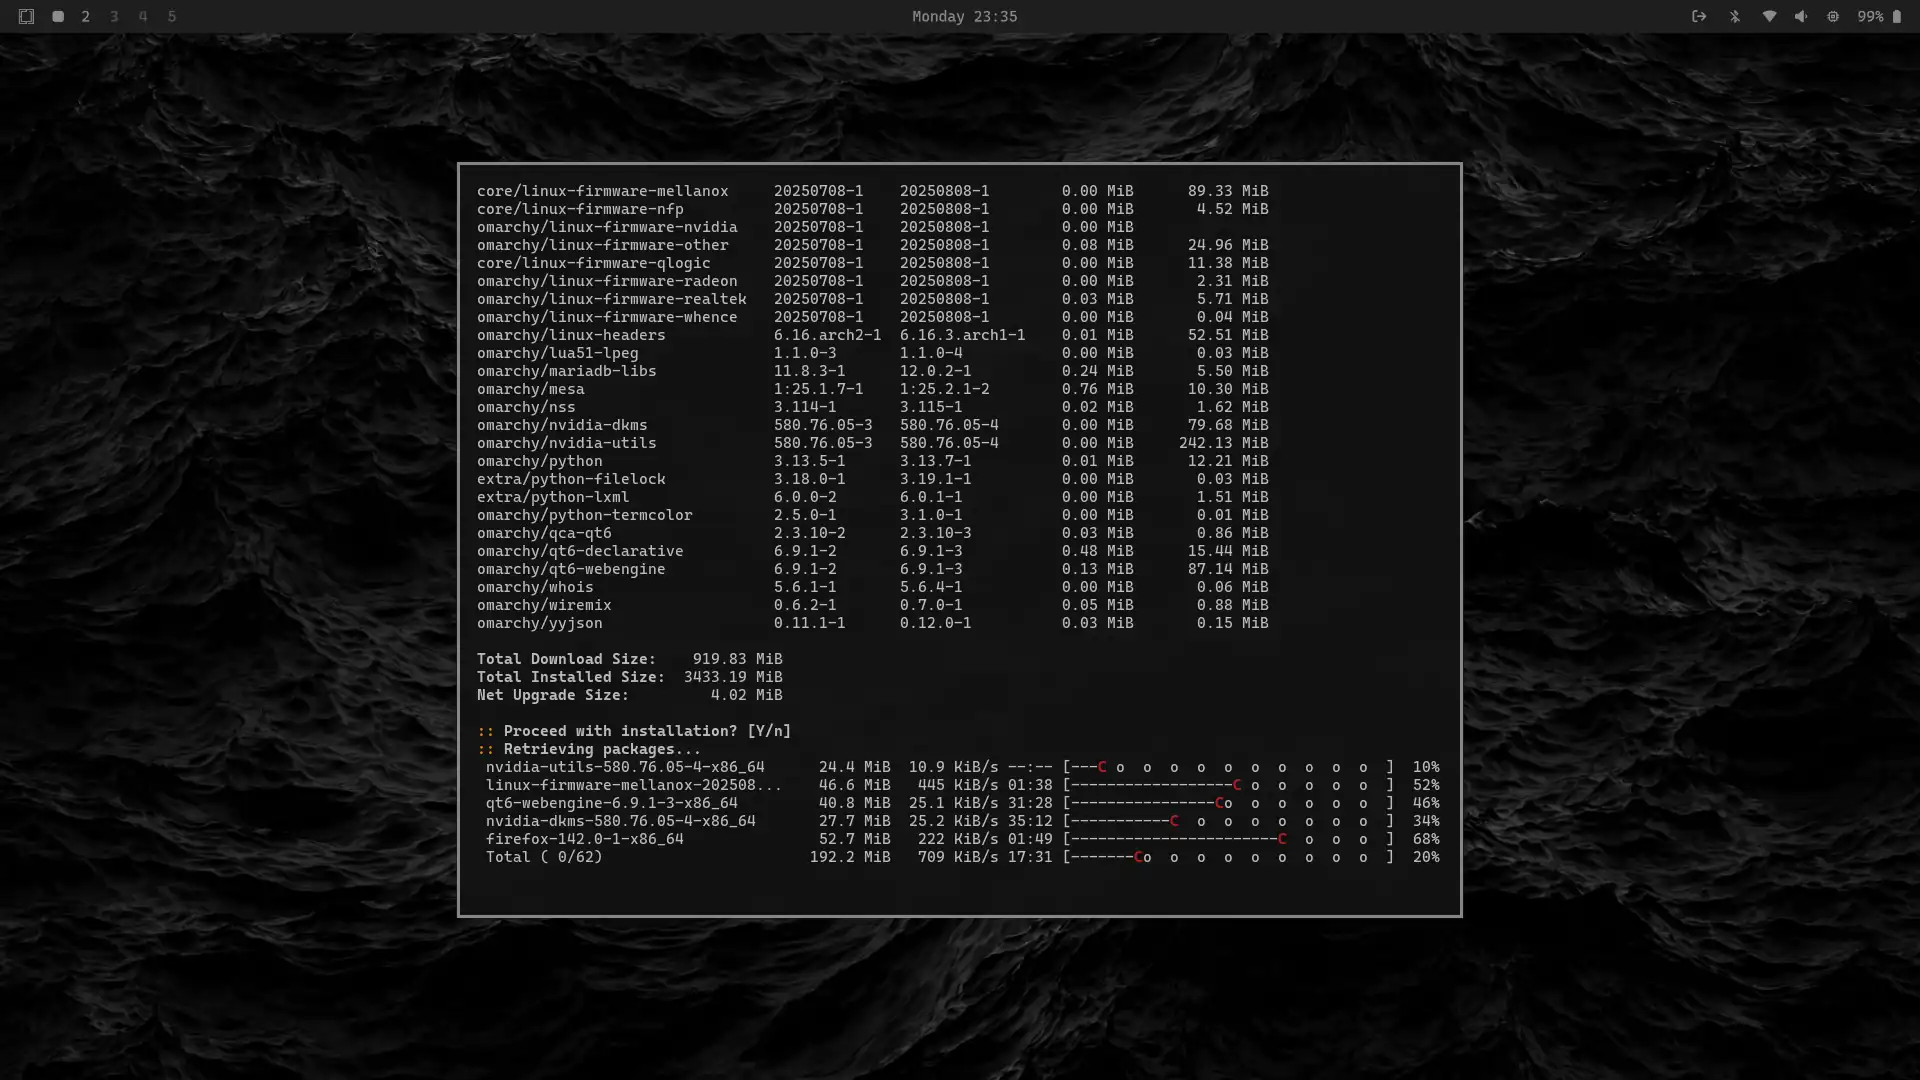Click old version '6.16.arch2-1' of linux-headers
Image resolution: width=1920 pixels, height=1080 pixels.
pyautogui.click(x=827, y=335)
